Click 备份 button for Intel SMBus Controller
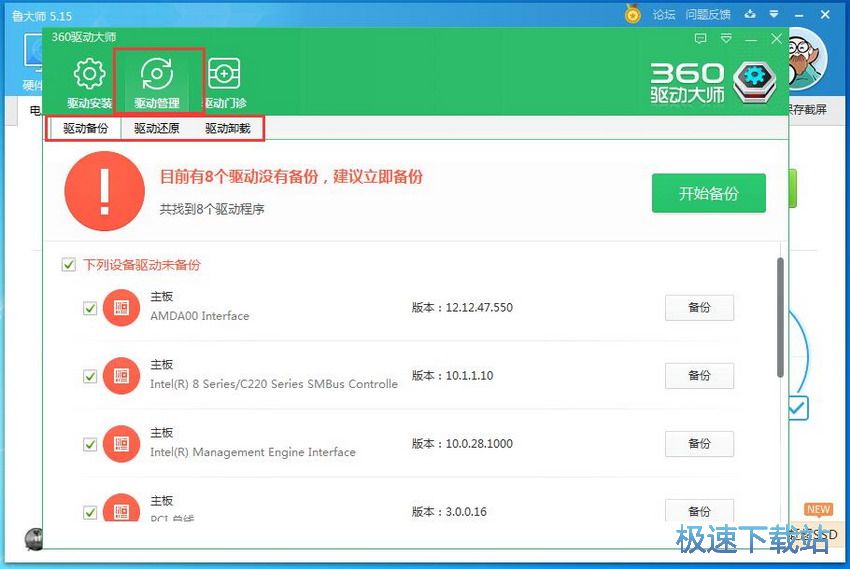Image resolution: width=850 pixels, height=569 pixels. pyautogui.click(x=699, y=376)
